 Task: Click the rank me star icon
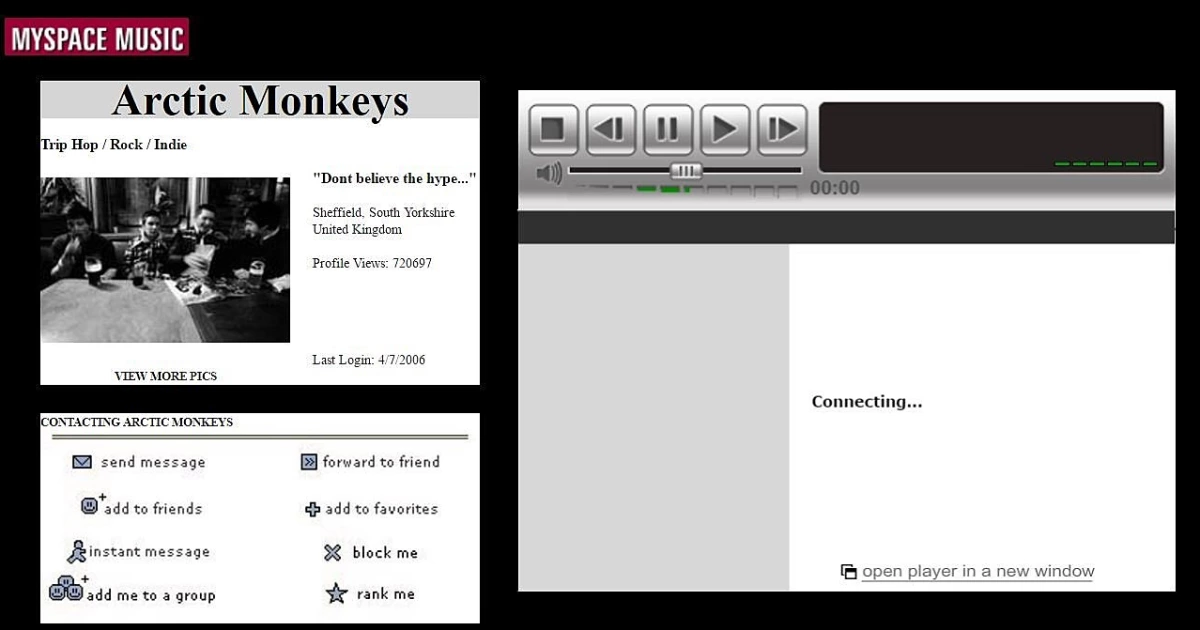click(337, 594)
